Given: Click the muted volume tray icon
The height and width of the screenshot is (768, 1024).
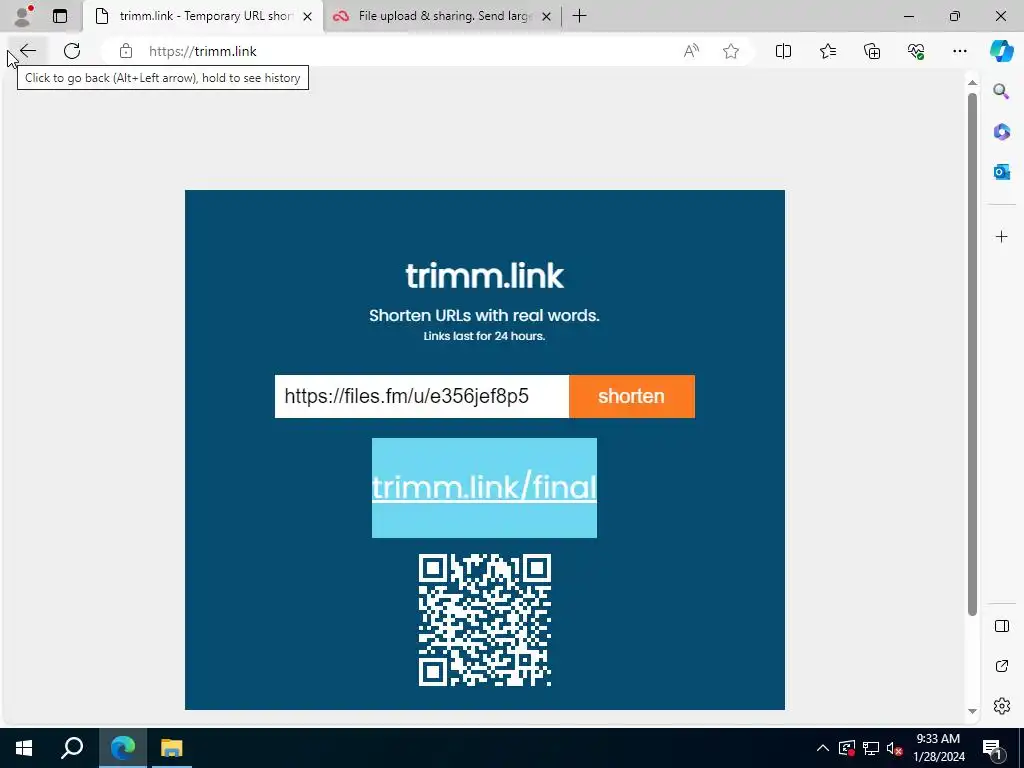Looking at the screenshot, I should pos(895,748).
